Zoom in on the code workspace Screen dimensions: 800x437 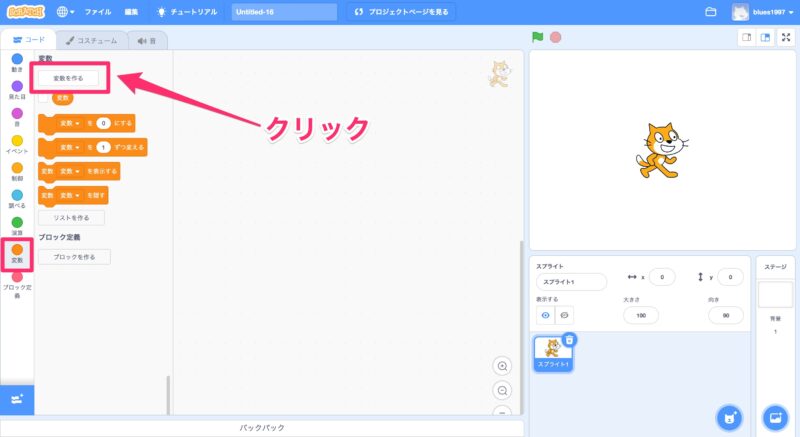(x=502, y=366)
